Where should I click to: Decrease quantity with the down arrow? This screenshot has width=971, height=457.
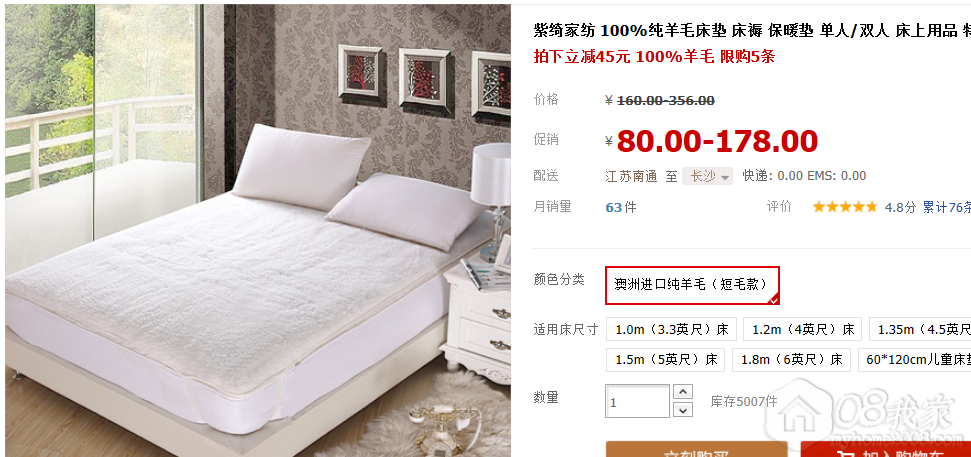[682, 410]
